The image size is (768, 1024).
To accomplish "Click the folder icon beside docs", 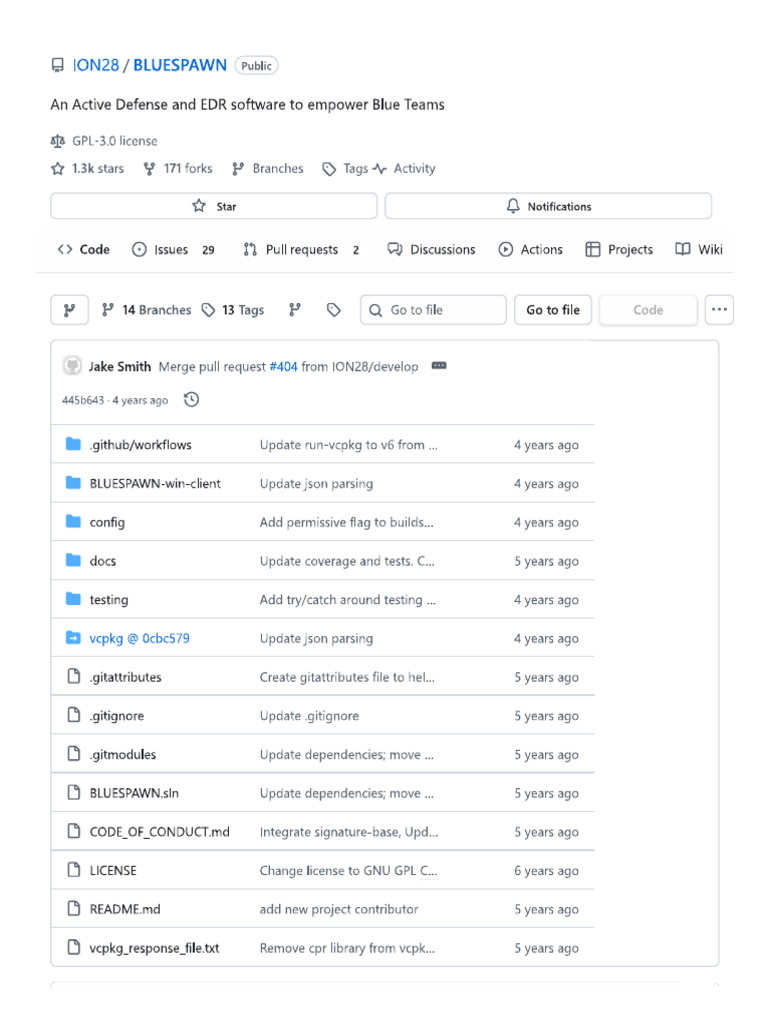I will (73, 560).
